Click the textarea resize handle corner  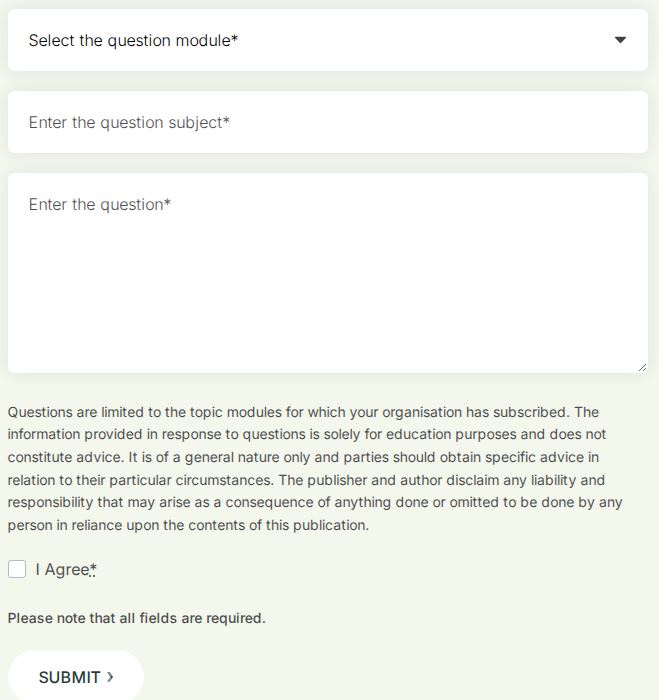[641, 367]
